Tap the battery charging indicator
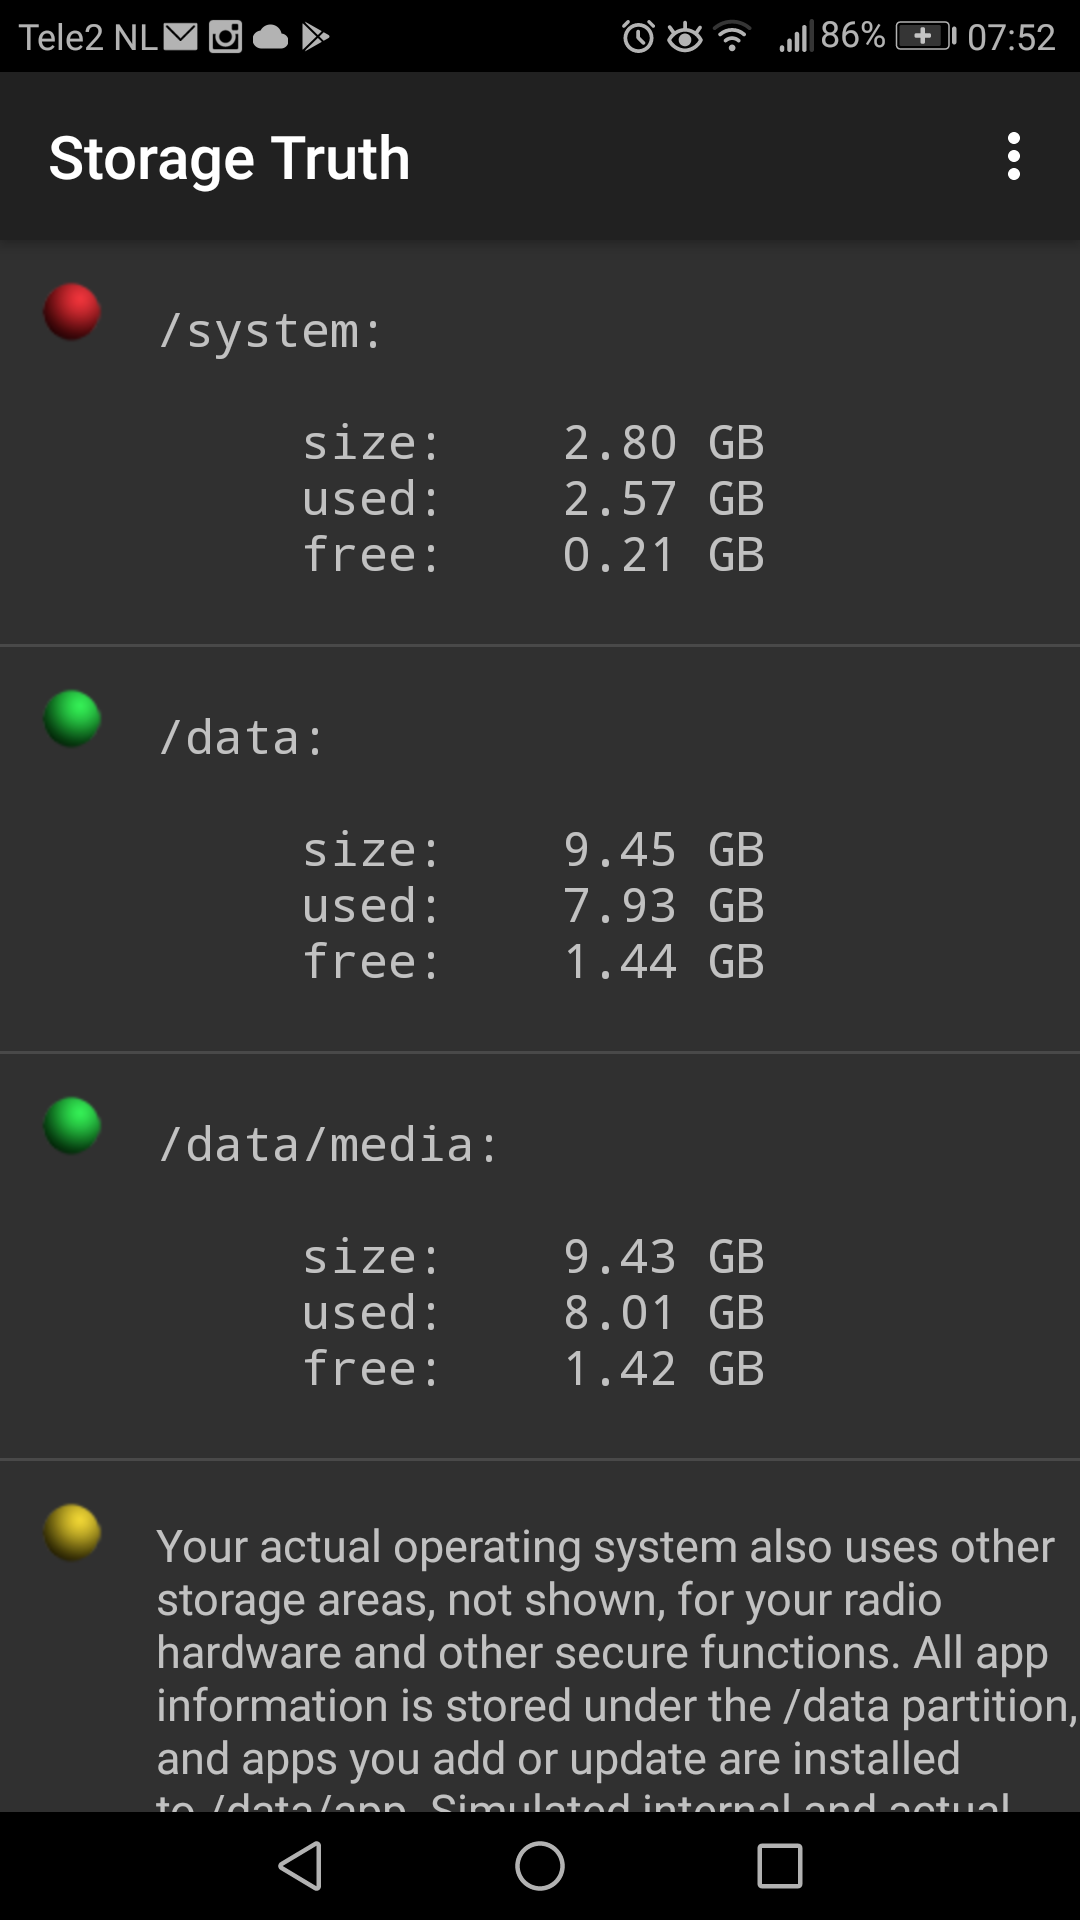 coord(925,37)
